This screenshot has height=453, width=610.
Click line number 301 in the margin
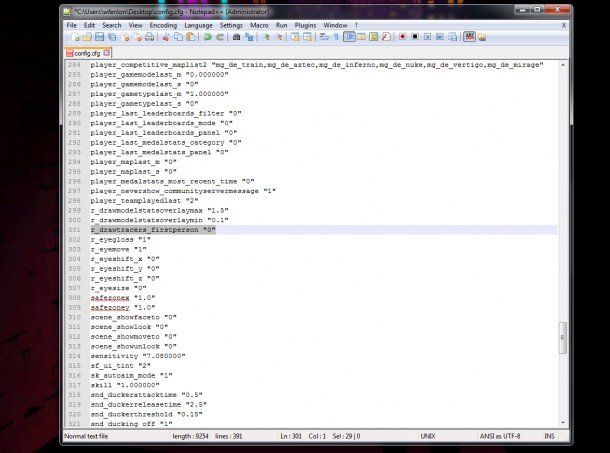74,230
